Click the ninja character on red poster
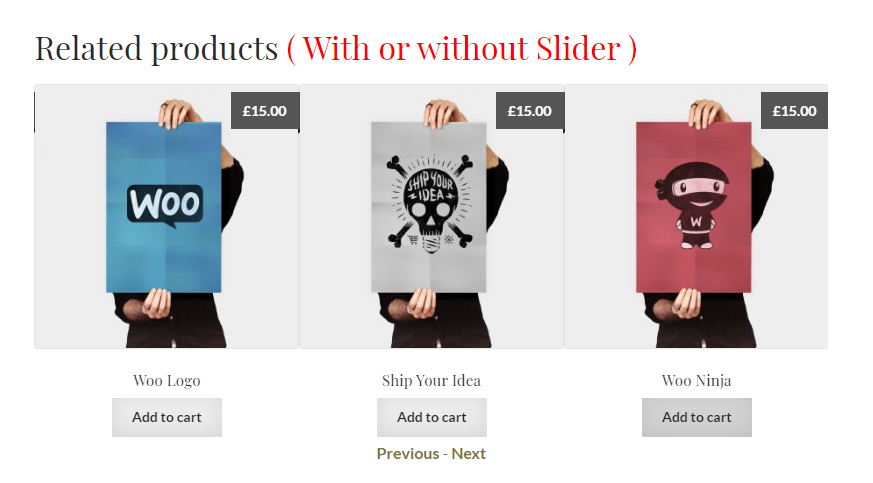873x483 pixels. point(693,205)
